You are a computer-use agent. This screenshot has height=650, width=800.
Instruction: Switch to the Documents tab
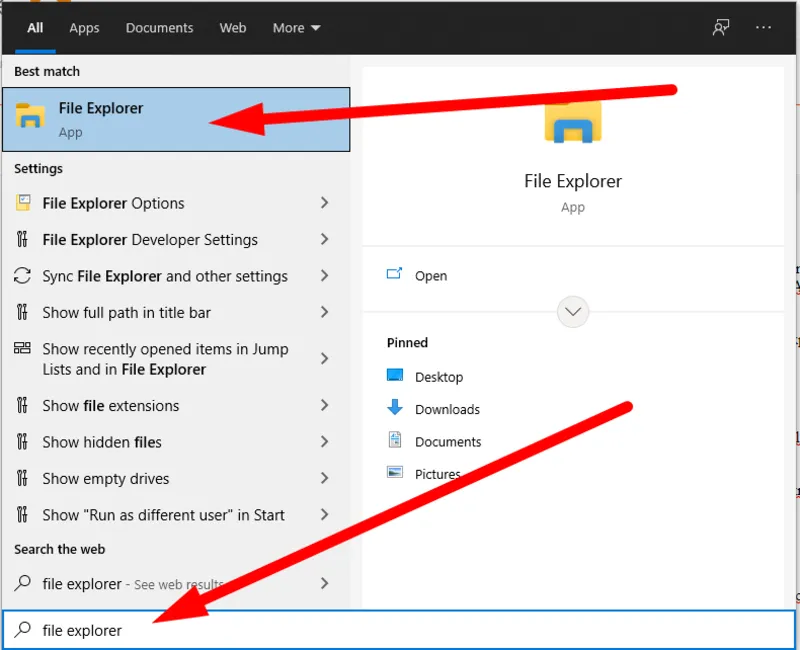click(160, 28)
